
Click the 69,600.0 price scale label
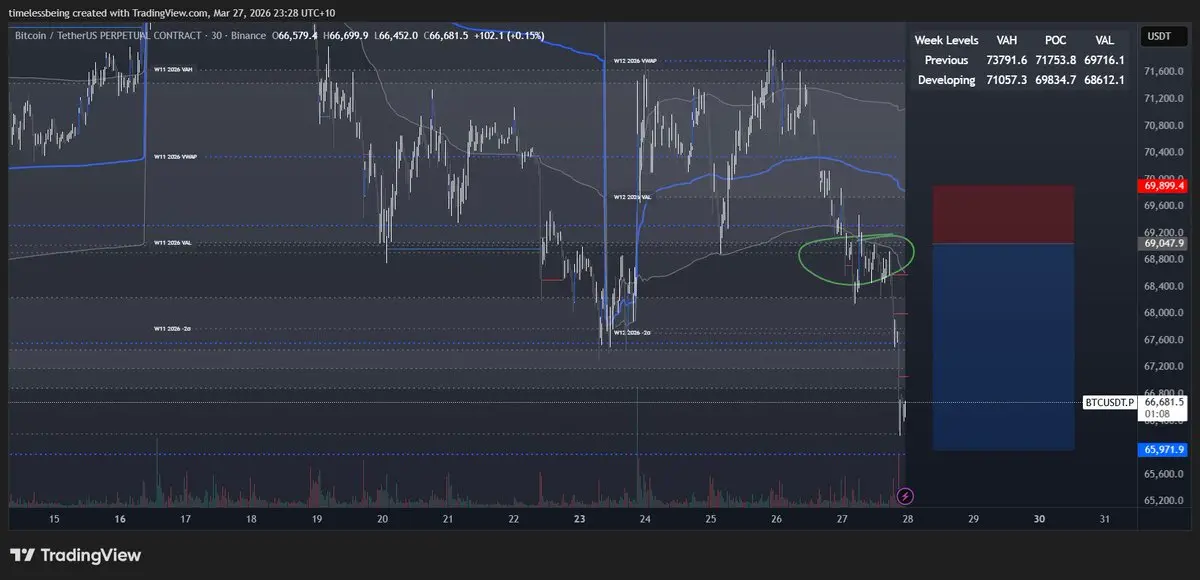click(1165, 205)
